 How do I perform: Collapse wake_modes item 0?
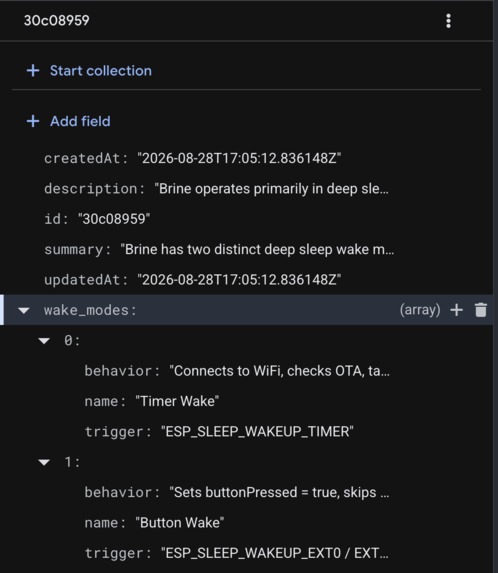pyautogui.click(x=44, y=341)
